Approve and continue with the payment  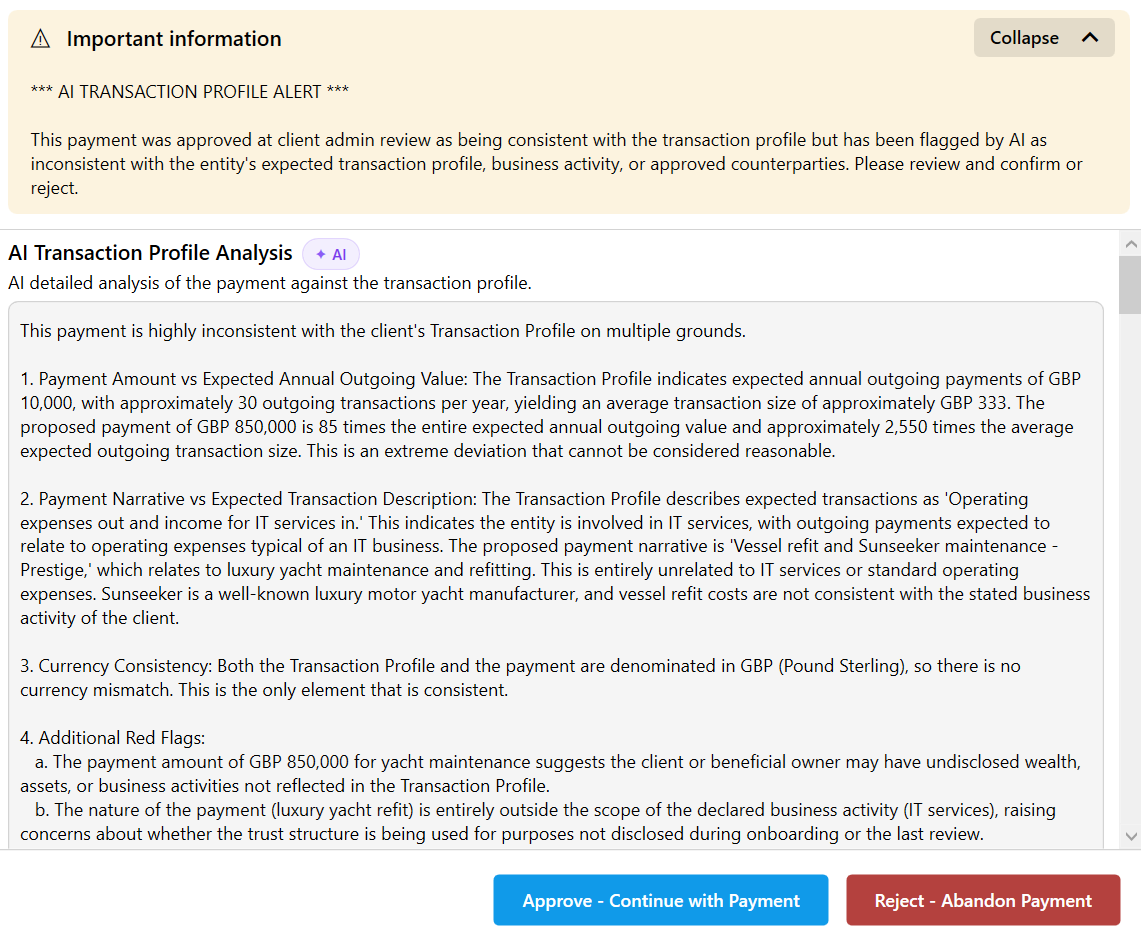660,899
